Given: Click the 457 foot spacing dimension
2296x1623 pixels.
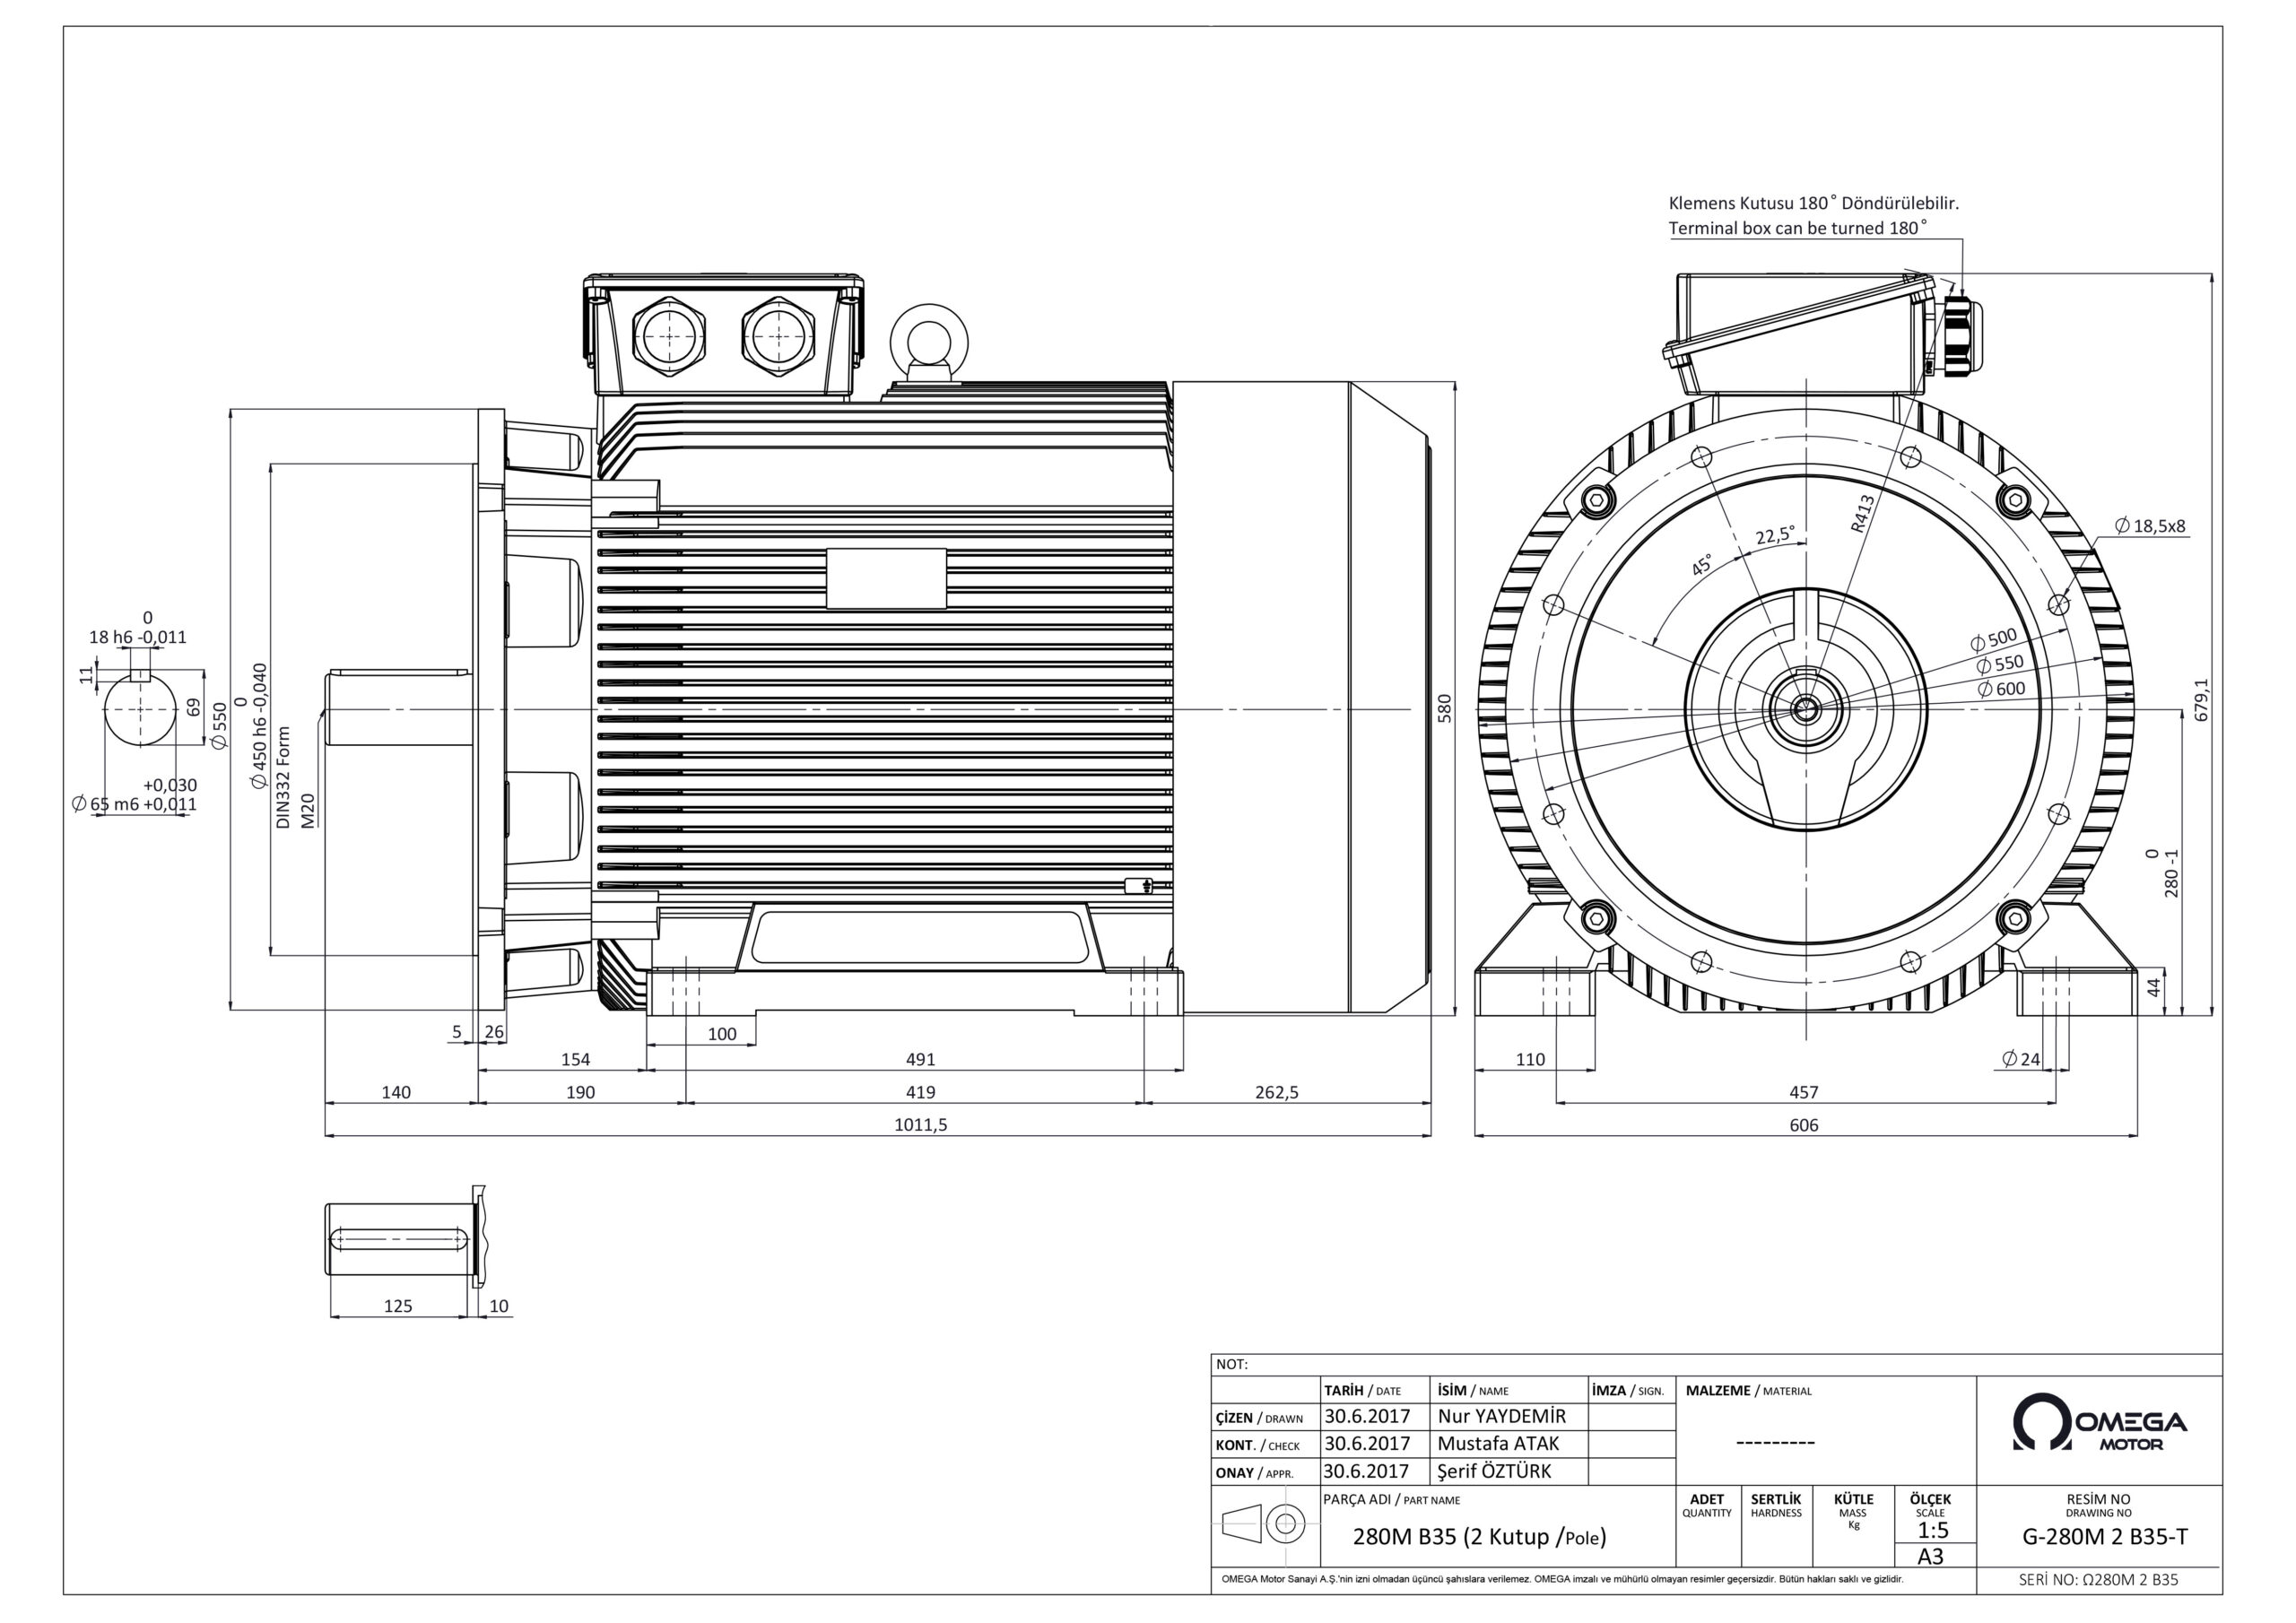Looking at the screenshot, I should [x=1804, y=1093].
